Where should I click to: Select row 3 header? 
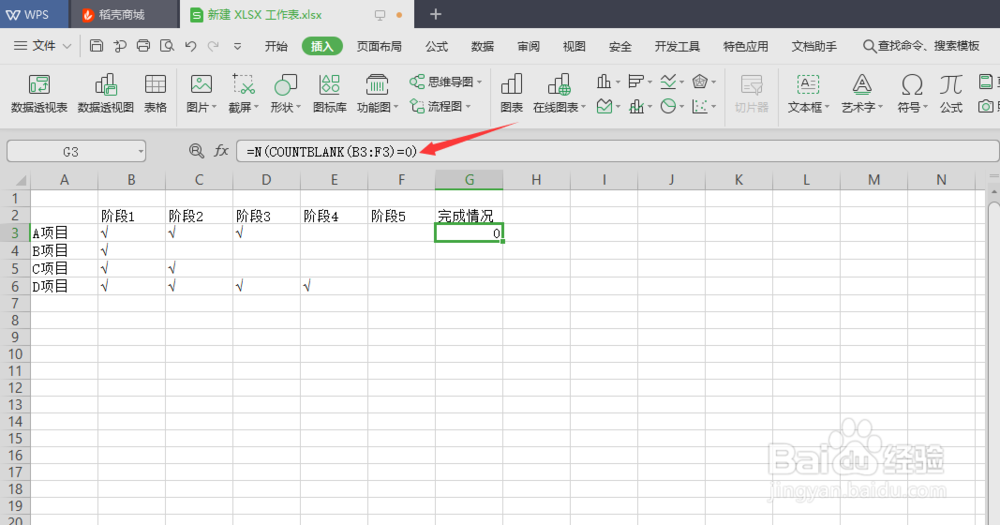tap(15, 233)
